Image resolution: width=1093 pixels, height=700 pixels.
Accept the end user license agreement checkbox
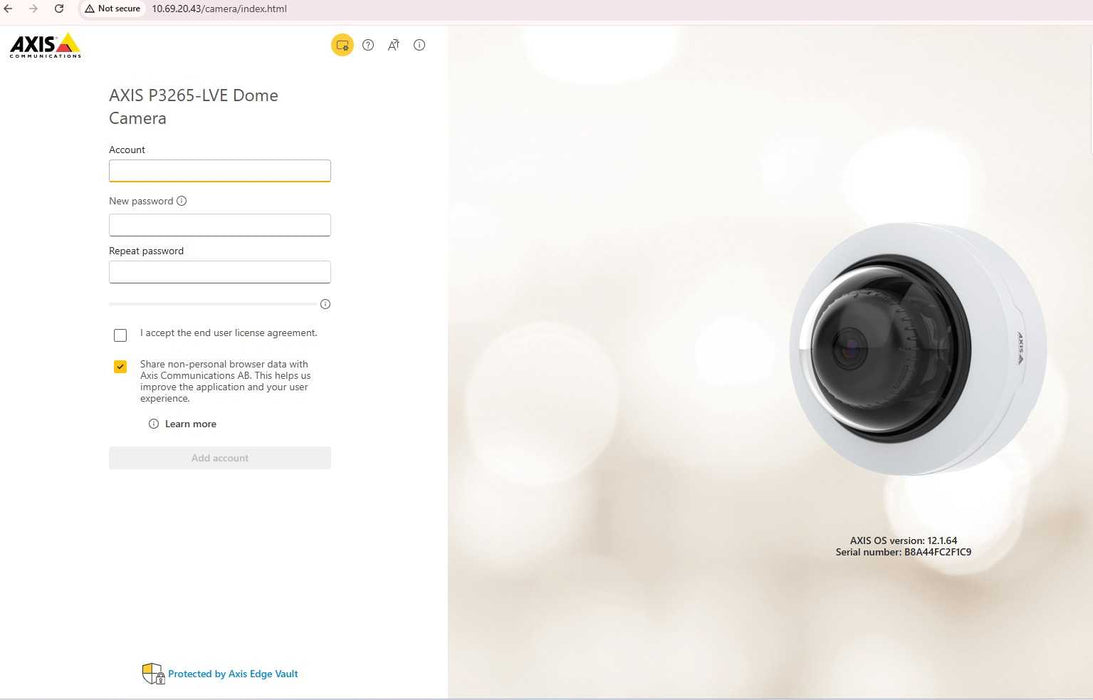coord(120,335)
